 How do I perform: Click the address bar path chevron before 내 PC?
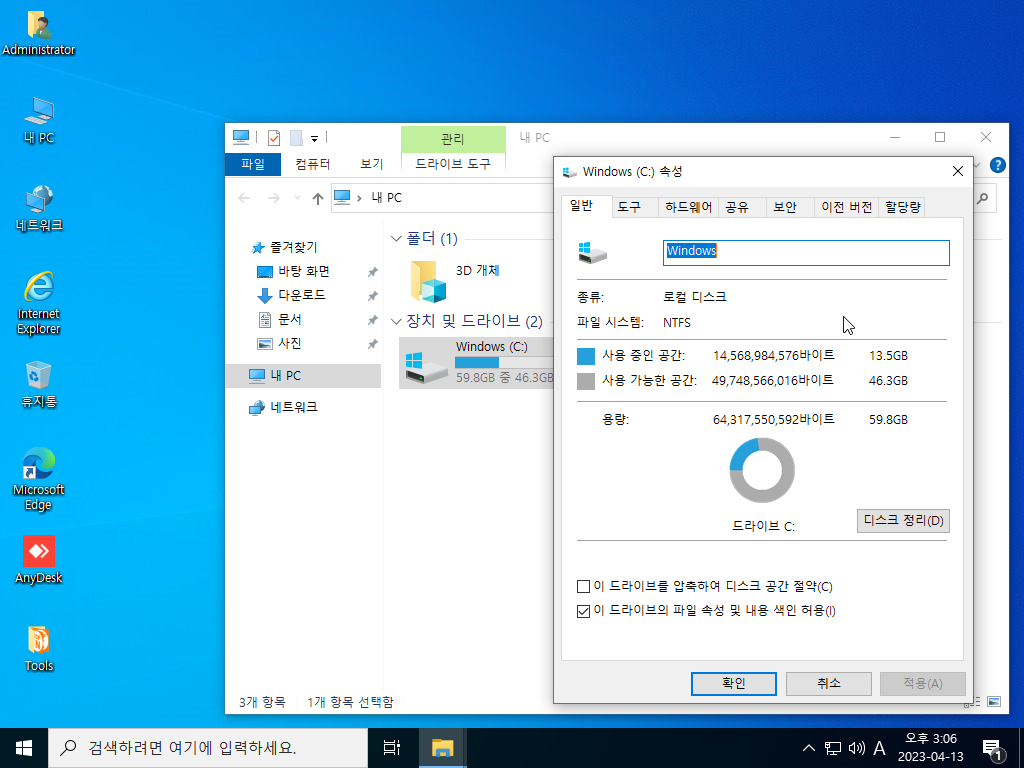(x=359, y=198)
